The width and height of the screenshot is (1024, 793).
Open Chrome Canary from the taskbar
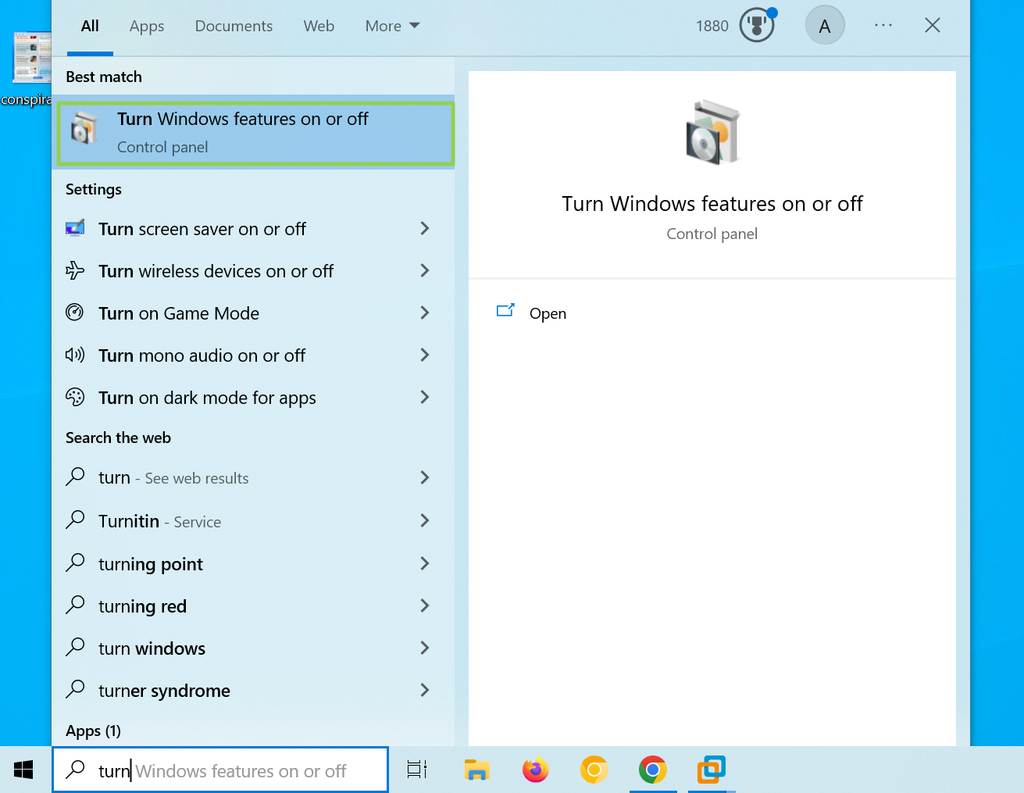(x=594, y=770)
